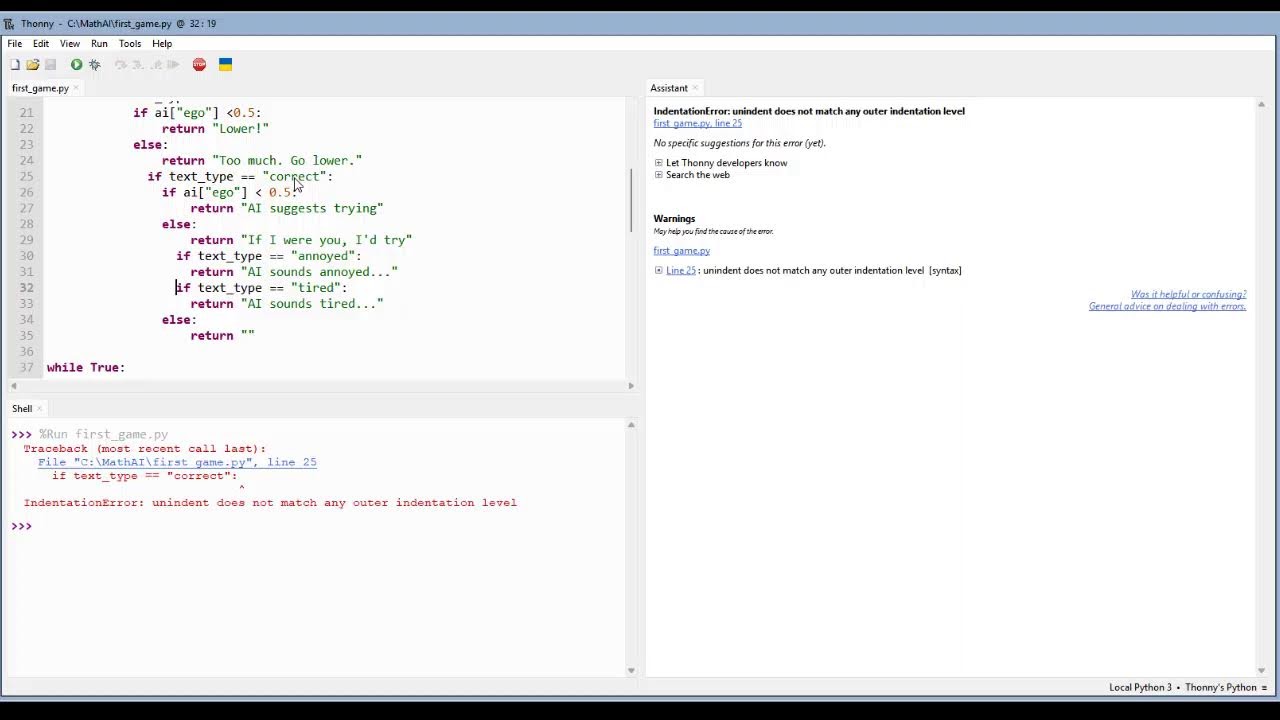The width and height of the screenshot is (1280, 720).
Task: Click line 25 text_type == "correct" code
Action: point(240,177)
